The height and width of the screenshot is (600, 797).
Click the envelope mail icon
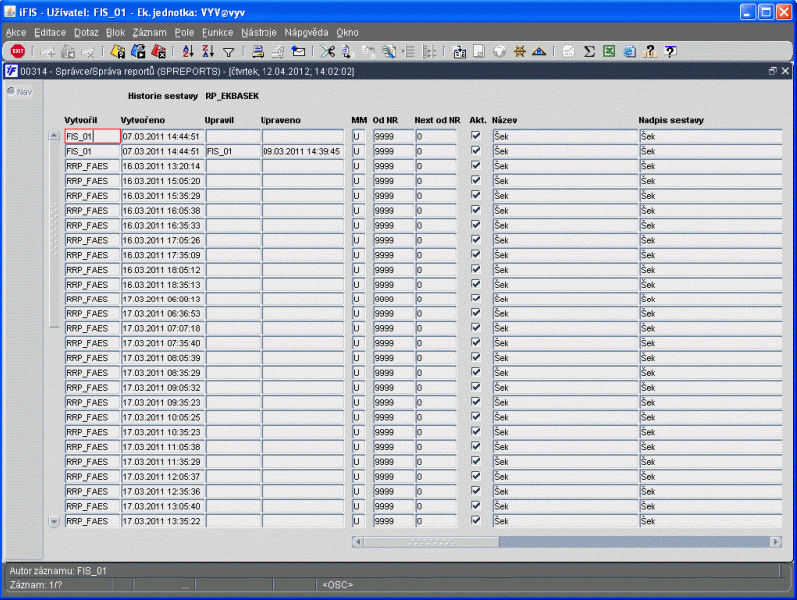tap(298, 51)
